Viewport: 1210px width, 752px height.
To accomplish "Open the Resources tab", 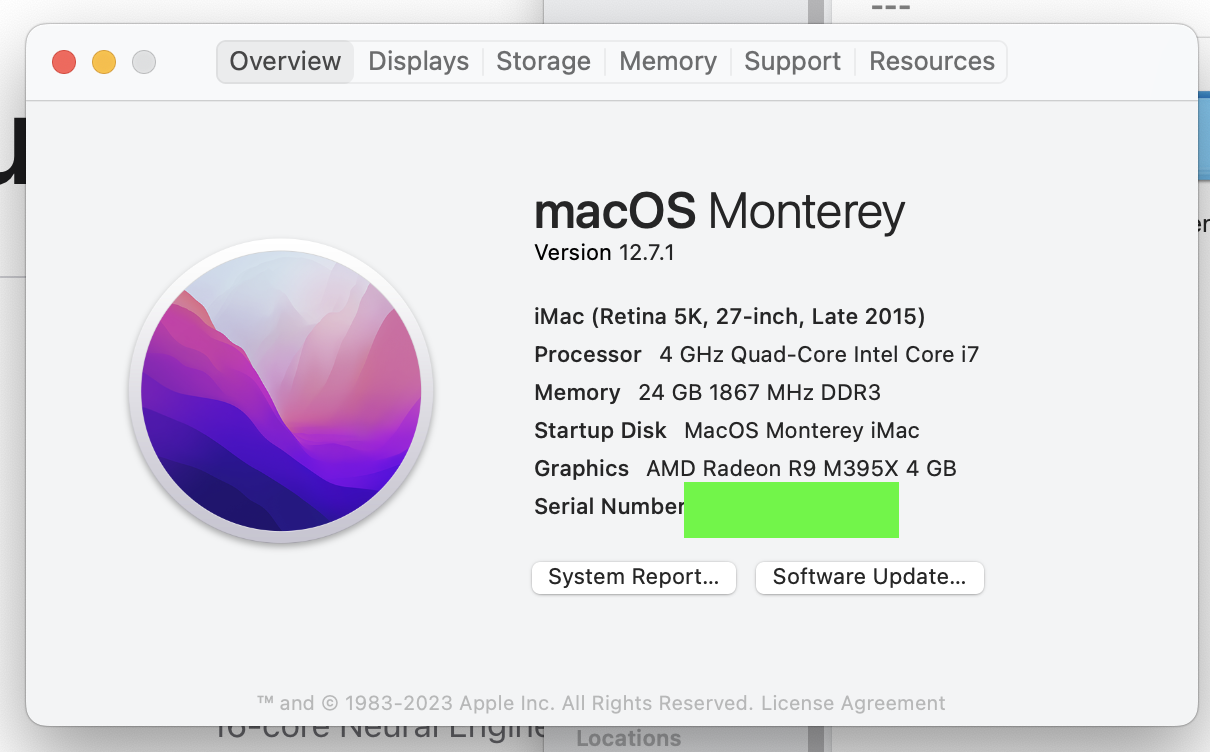I will (x=931, y=62).
